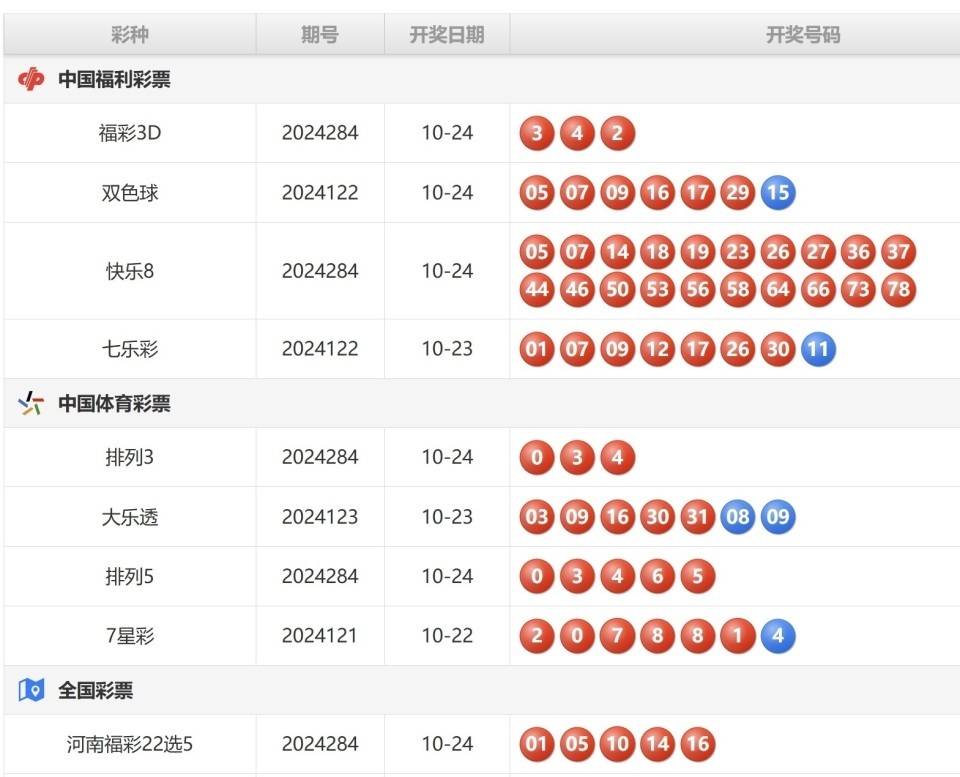Click red ball 29 in 双色球 row
The width and height of the screenshot is (960, 777).
pyautogui.click(x=738, y=192)
